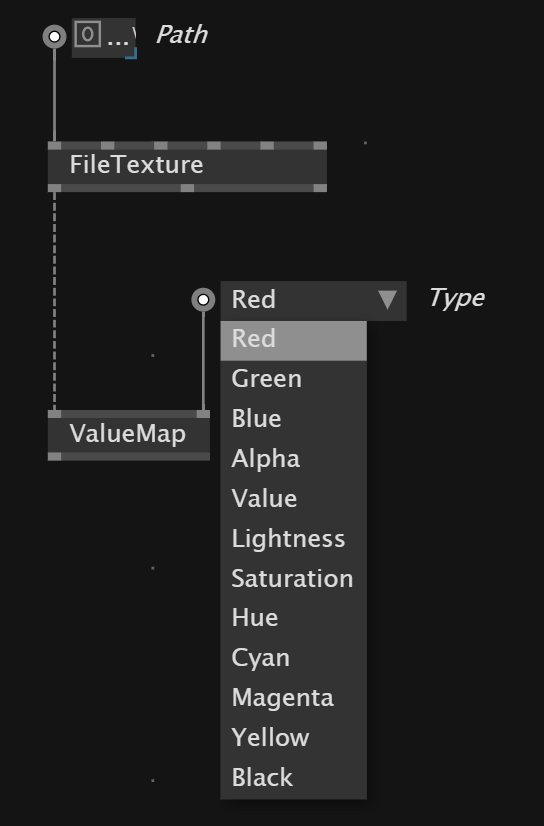The width and height of the screenshot is (544, 826).
Task: Select Lightness from the type list
Action: [293, 538]
